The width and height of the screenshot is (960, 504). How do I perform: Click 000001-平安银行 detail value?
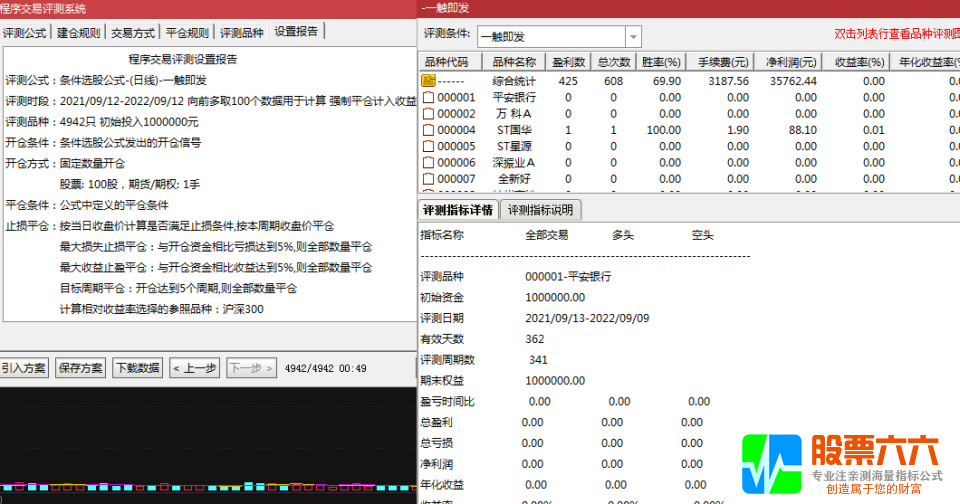568,277
